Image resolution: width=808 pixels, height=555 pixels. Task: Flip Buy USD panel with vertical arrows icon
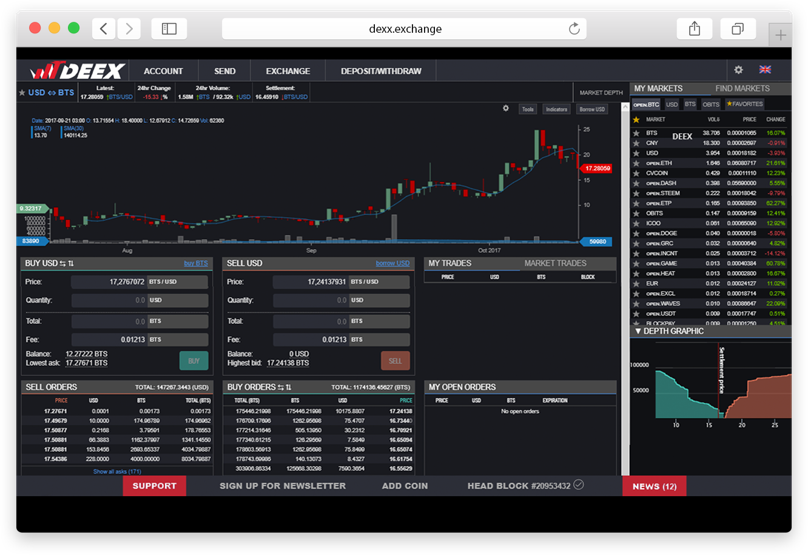(x=71, y=263)
